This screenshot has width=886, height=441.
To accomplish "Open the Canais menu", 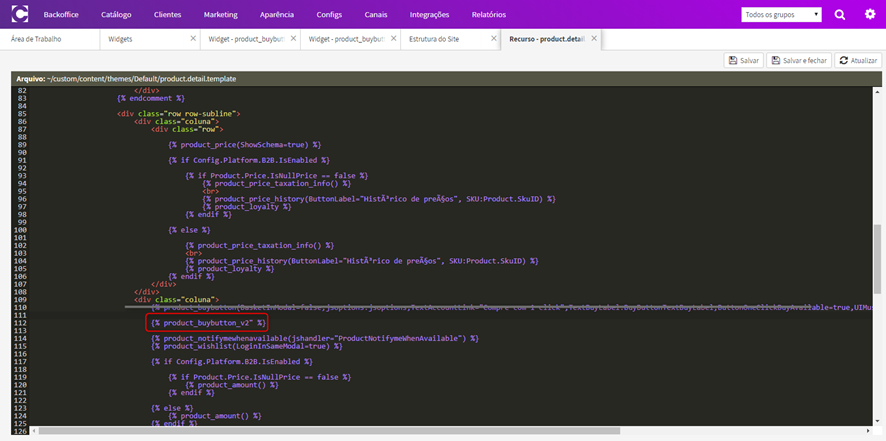I will [376, 15].
